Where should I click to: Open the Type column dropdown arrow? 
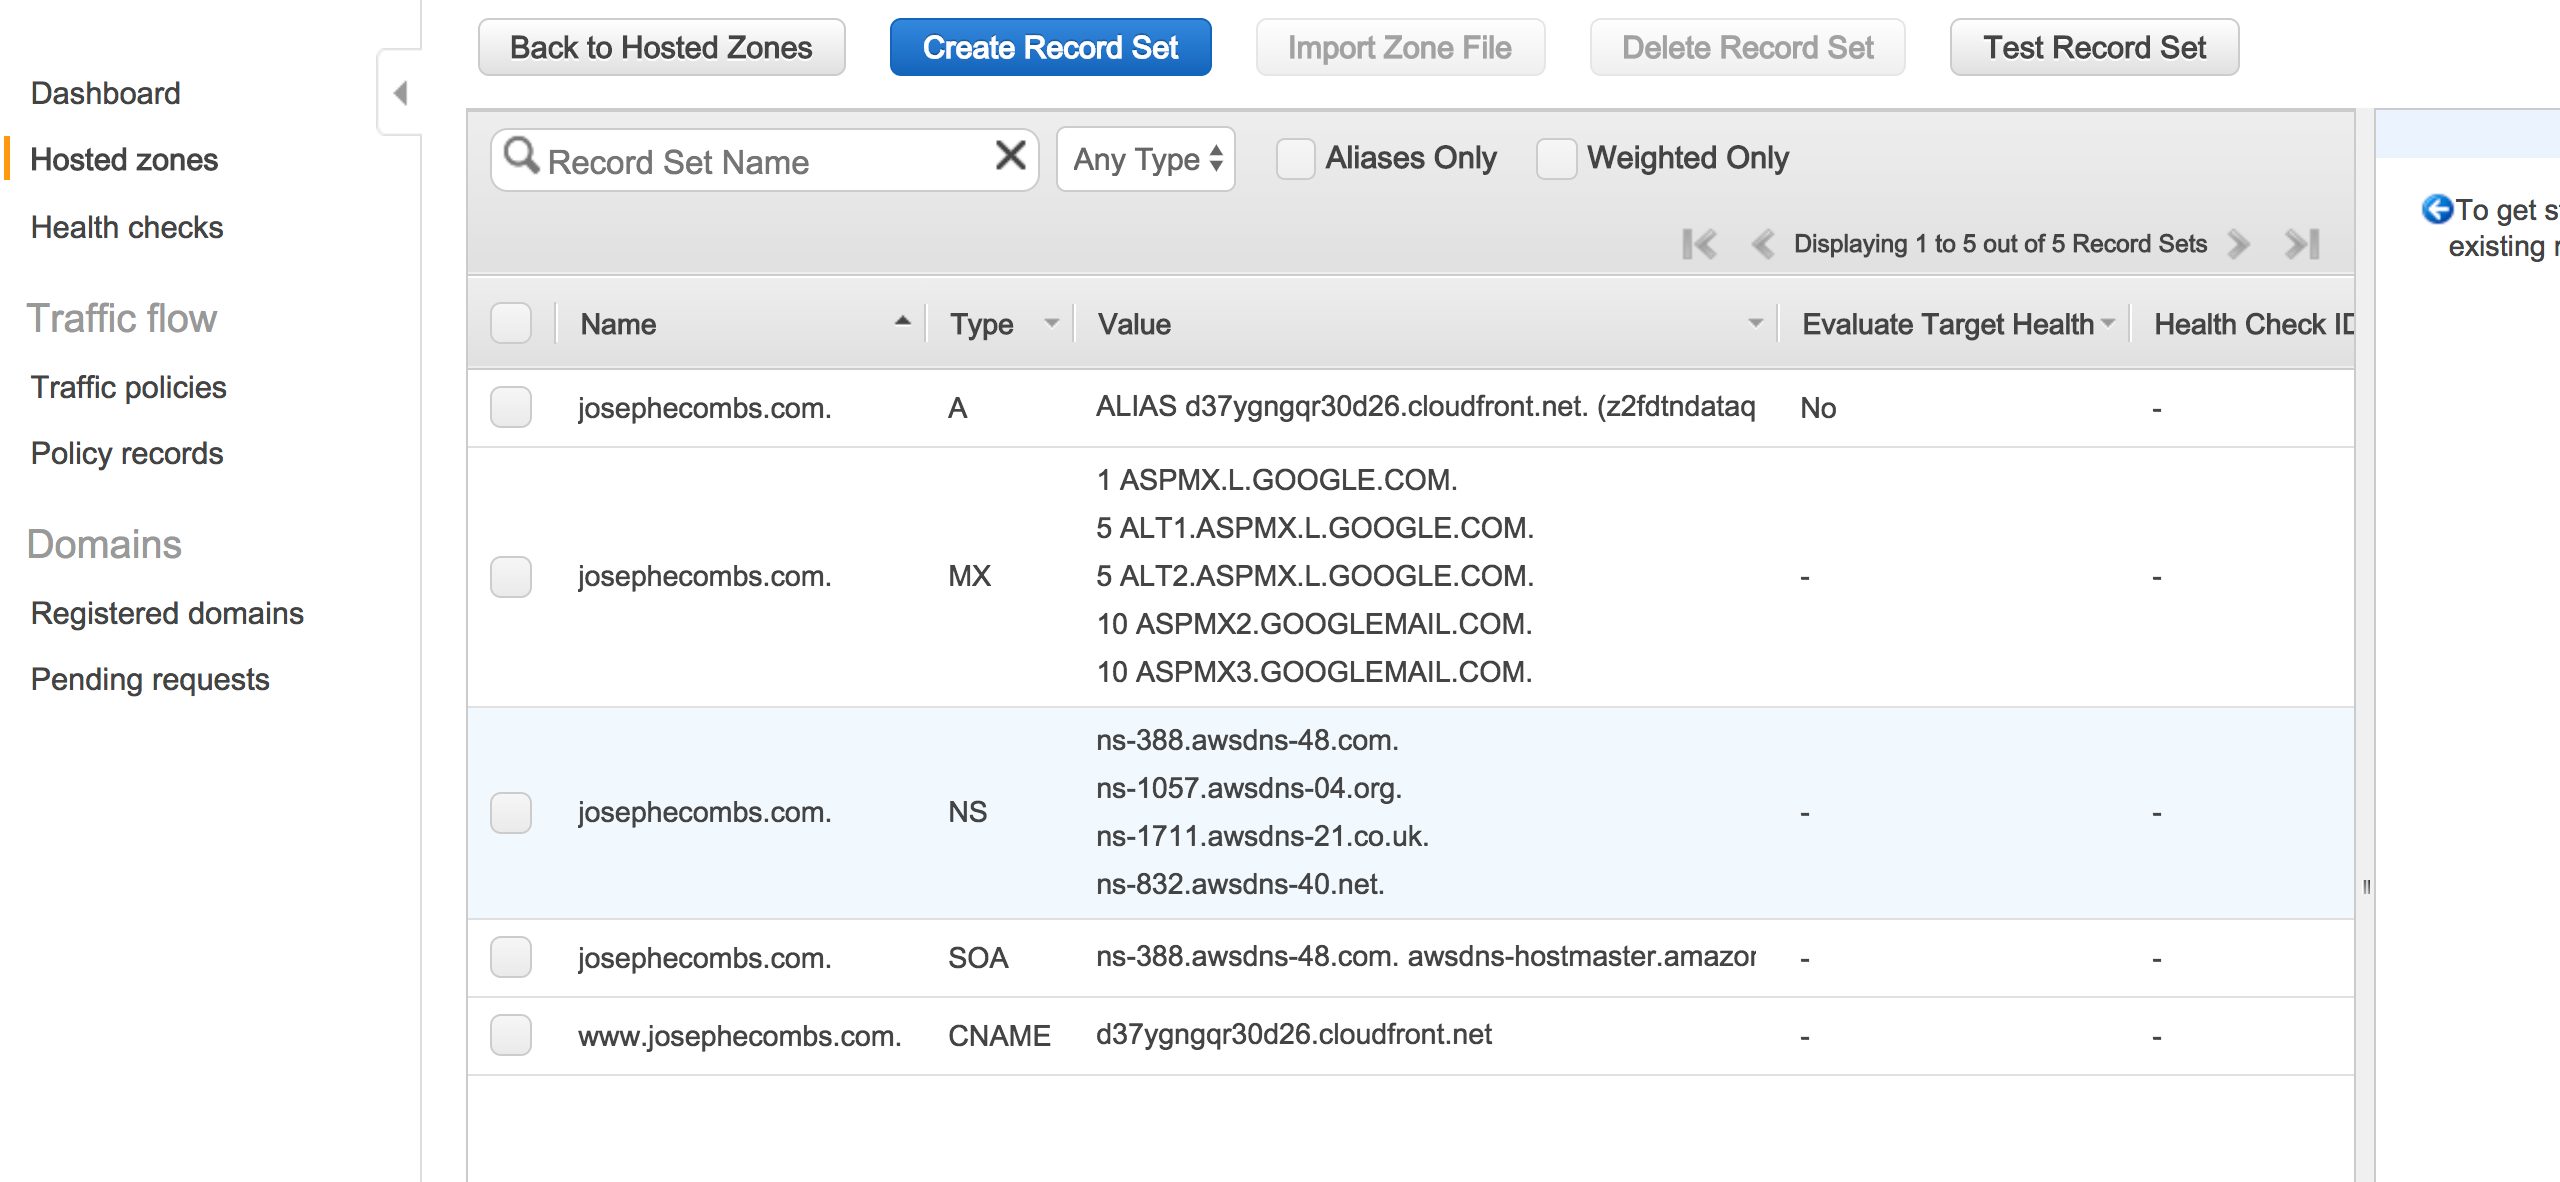pyautogui.click(x=1051, y=323)
